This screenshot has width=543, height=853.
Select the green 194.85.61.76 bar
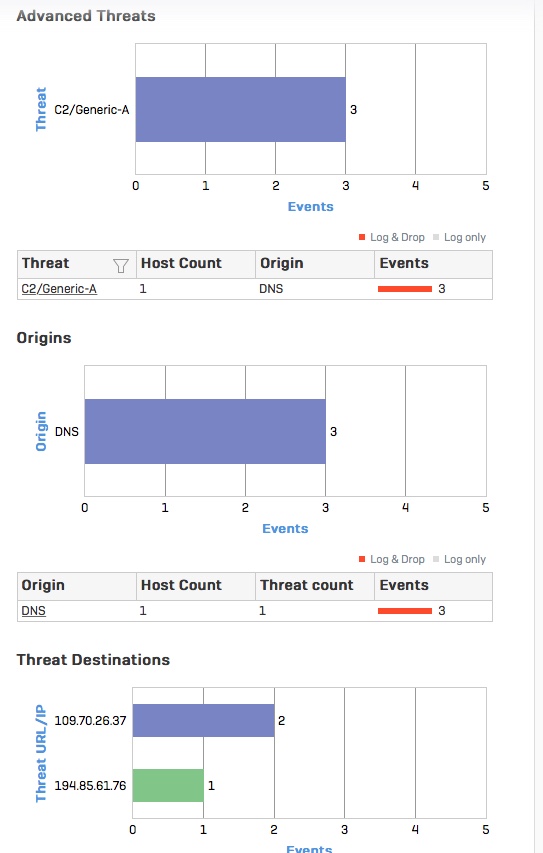168,785
